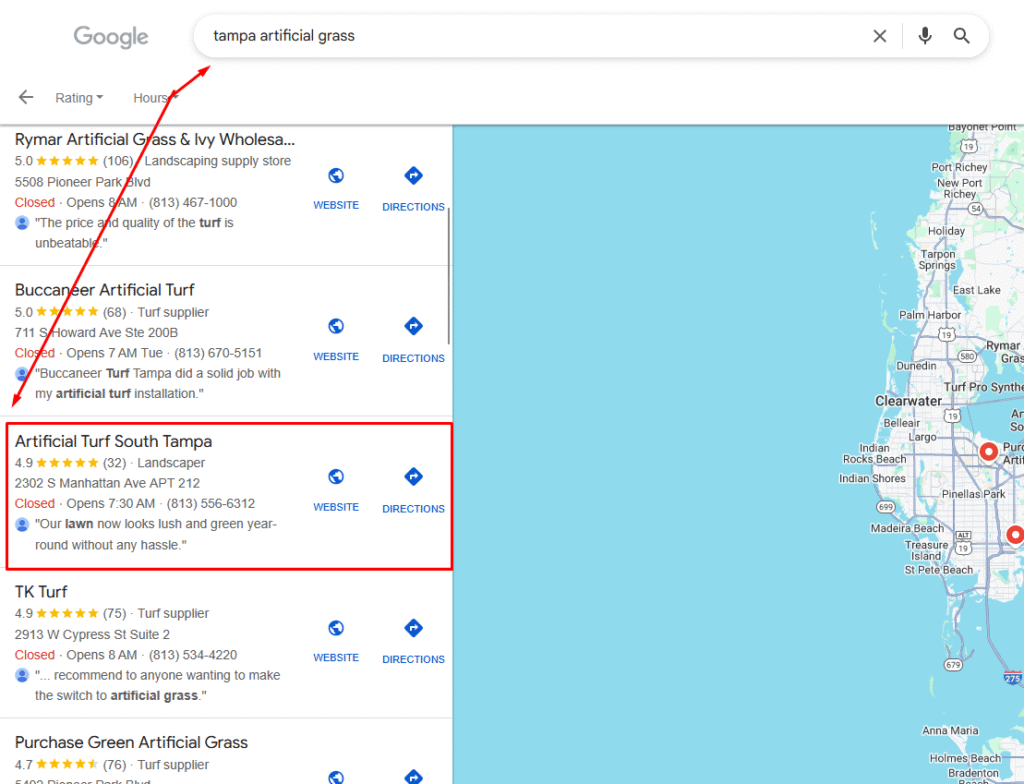Open TK Turf listing title
This screenshot has width=1024, height=784.
41,592
